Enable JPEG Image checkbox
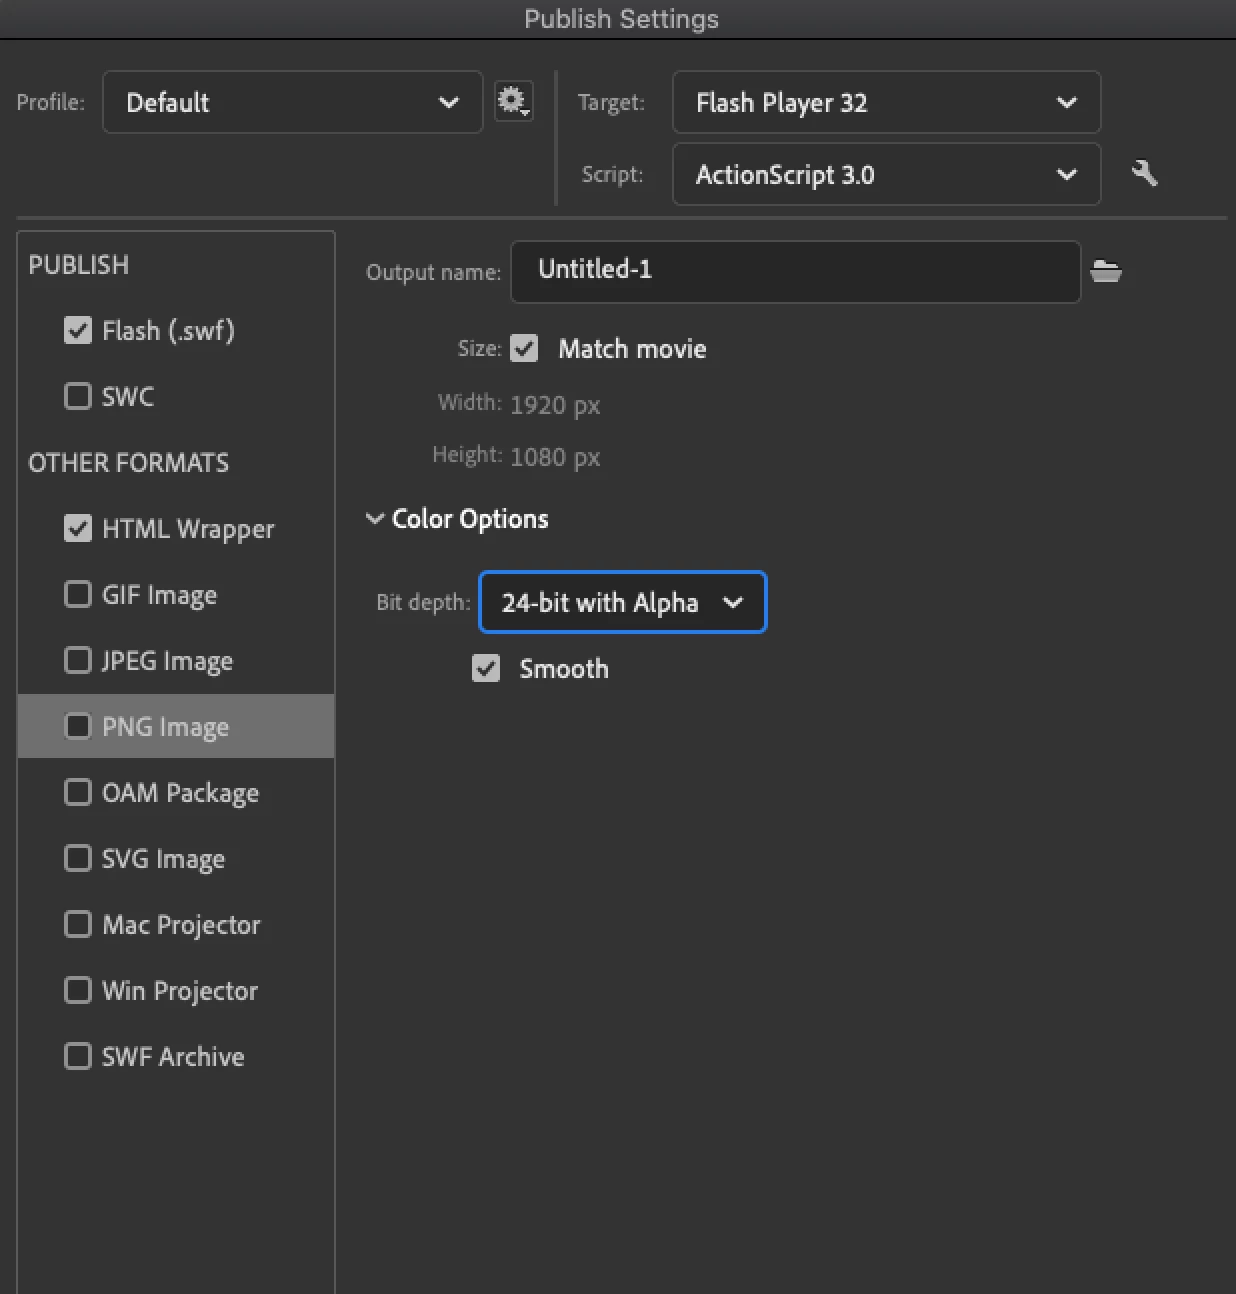Image resolution: width=1236 pixels, height=1294 pixels. (x=78, y=660)
